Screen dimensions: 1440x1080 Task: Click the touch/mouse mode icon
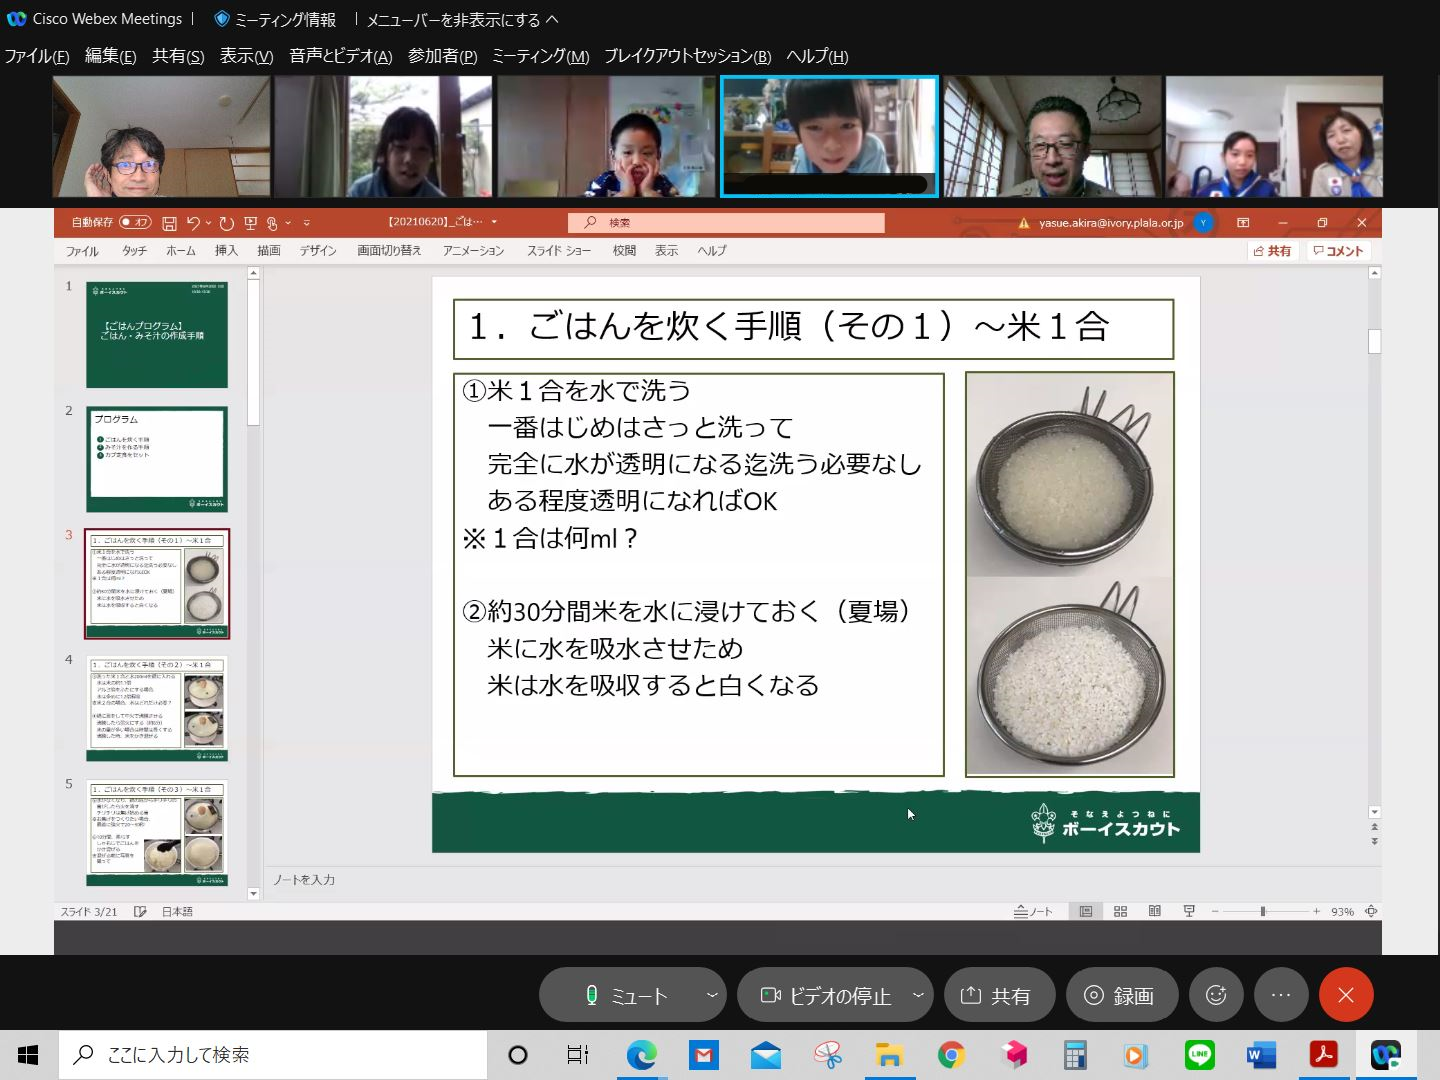272,223
